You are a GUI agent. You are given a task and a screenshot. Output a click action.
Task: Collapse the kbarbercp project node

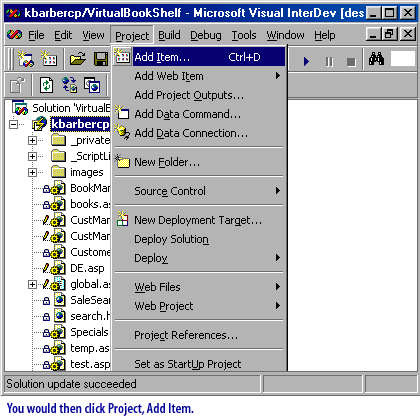click(13, 124)
